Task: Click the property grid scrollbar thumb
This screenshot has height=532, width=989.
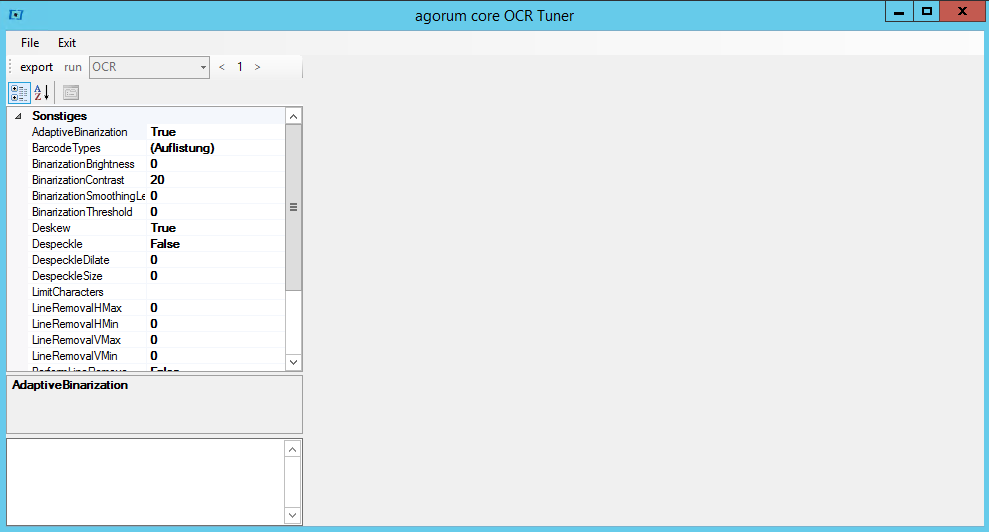Action: pos(293,207)
